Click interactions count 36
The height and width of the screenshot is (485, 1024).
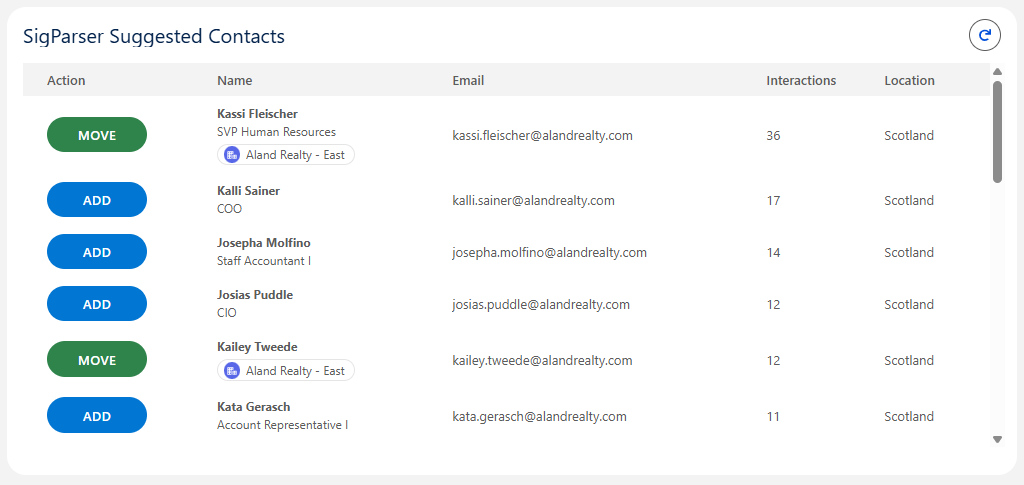tap(773, 136)
